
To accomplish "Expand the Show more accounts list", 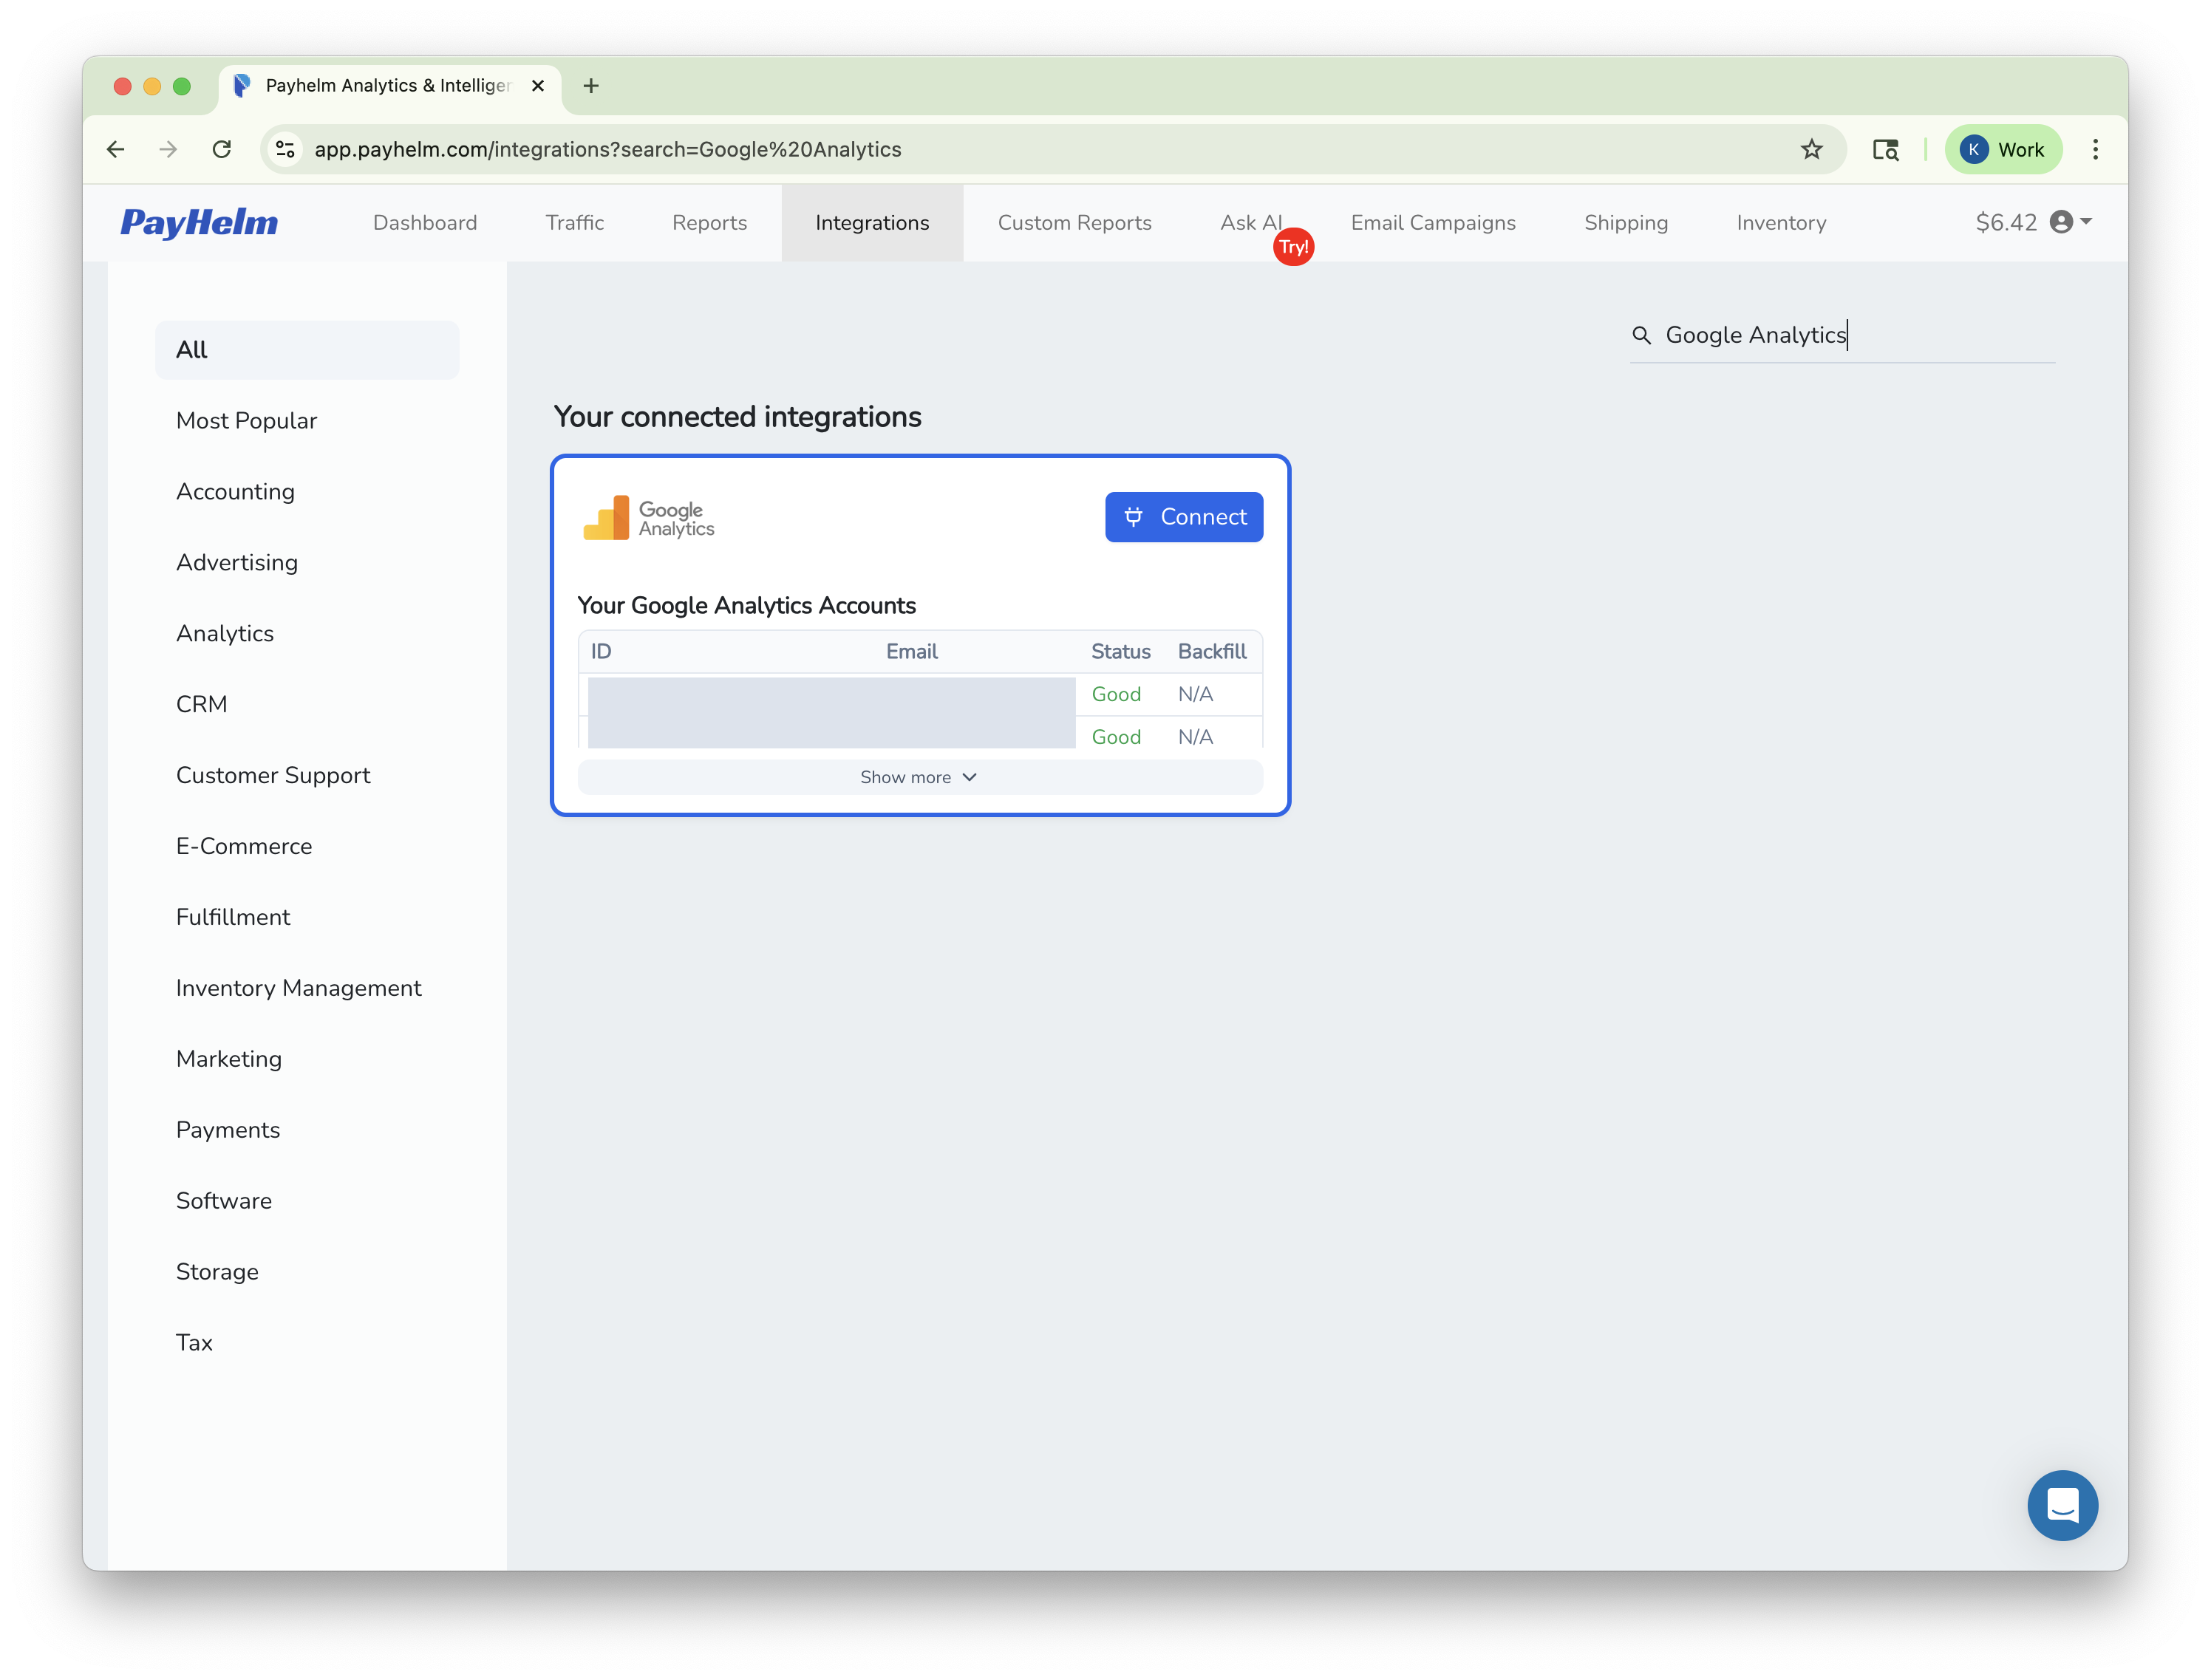I will (918, 776).
